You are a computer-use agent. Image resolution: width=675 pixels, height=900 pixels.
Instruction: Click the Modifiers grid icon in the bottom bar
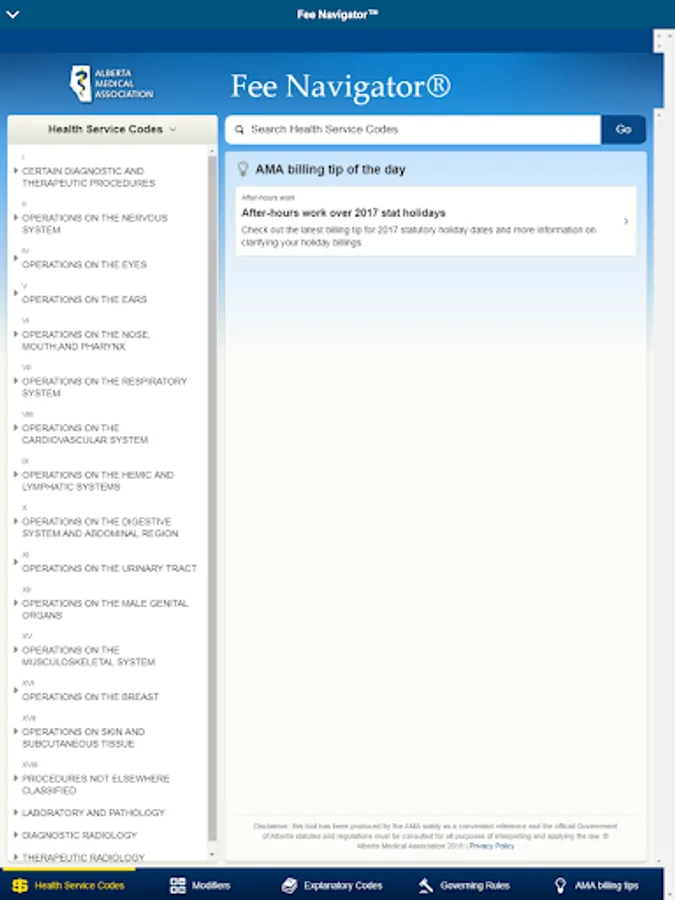pos(177,886)
